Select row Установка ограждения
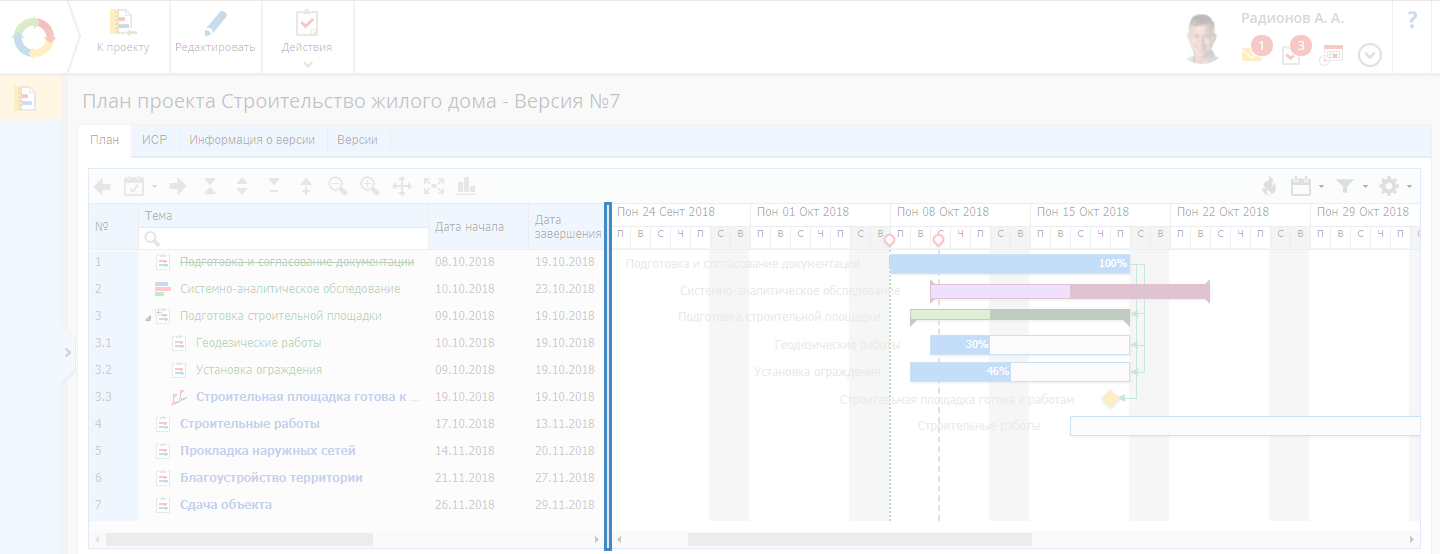This screenshot has width=1440, height=554. click(x=347, y=370)
